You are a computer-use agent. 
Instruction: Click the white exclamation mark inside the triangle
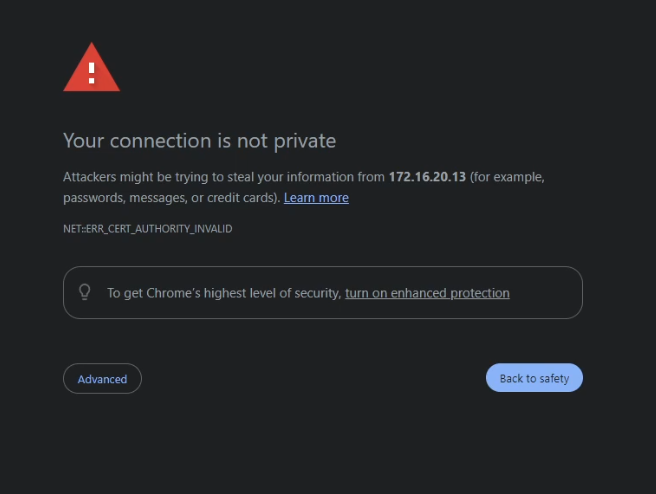coord(92,74)
